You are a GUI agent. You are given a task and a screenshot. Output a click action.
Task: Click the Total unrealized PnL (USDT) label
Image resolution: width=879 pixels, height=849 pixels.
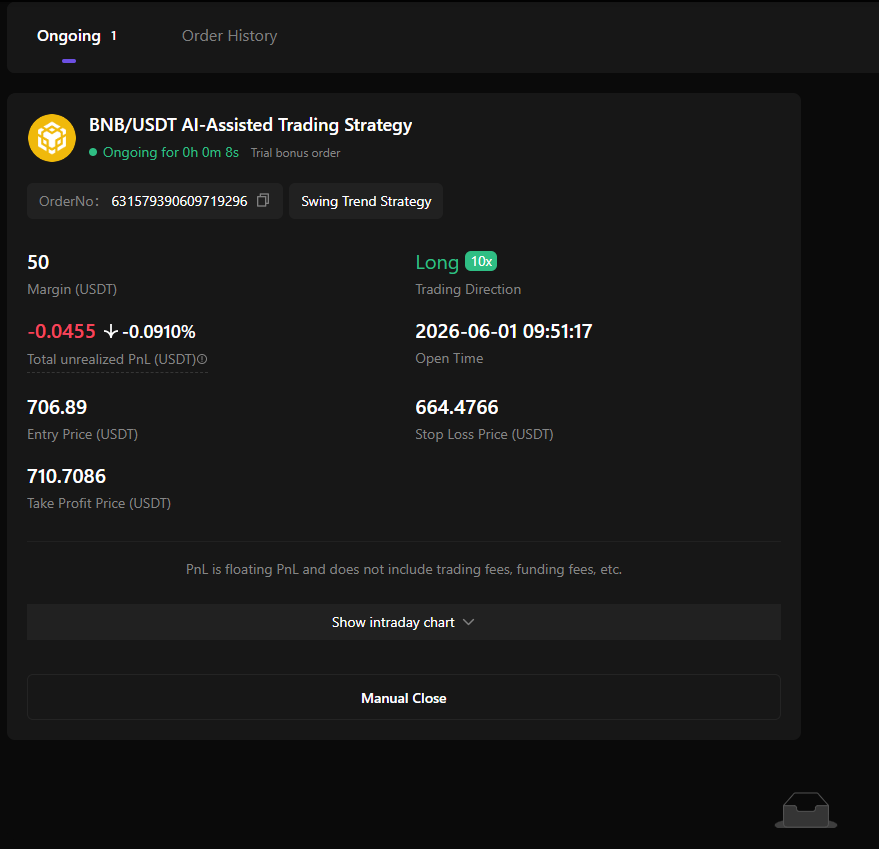point(112,359)
